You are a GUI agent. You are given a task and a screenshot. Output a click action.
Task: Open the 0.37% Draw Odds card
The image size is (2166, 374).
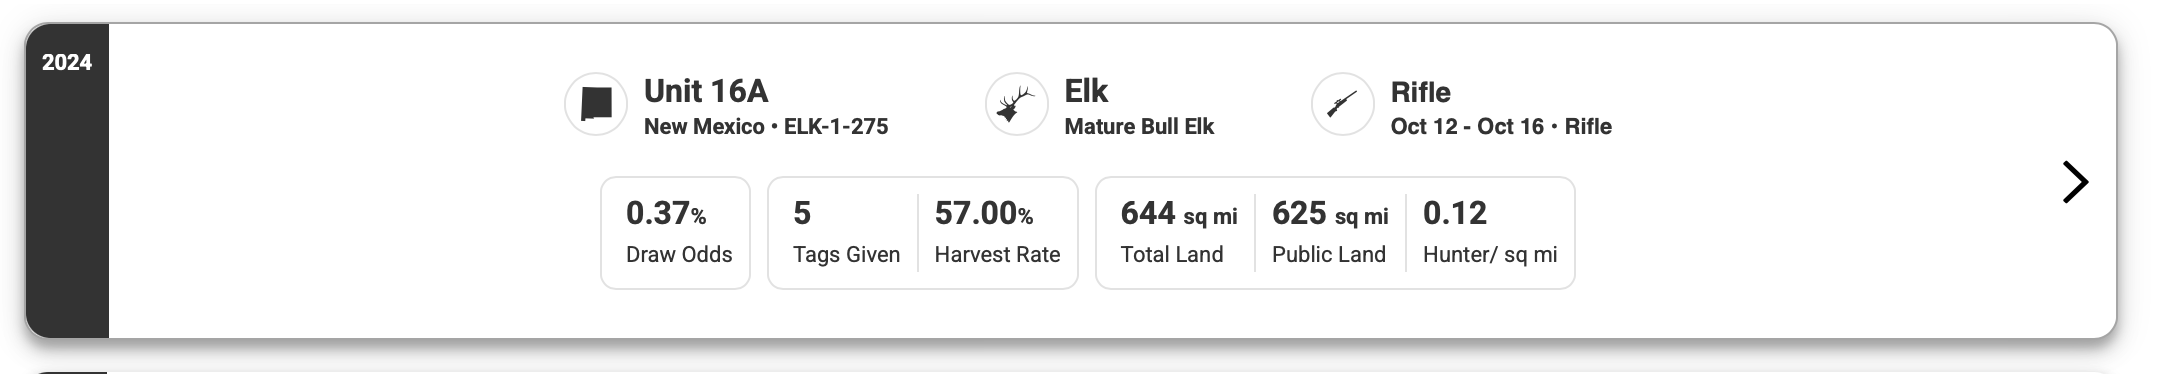point(675,233)
